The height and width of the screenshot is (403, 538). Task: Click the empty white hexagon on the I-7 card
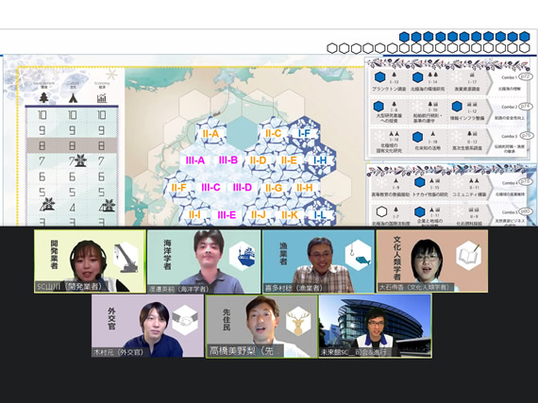[x=382, y=211]
